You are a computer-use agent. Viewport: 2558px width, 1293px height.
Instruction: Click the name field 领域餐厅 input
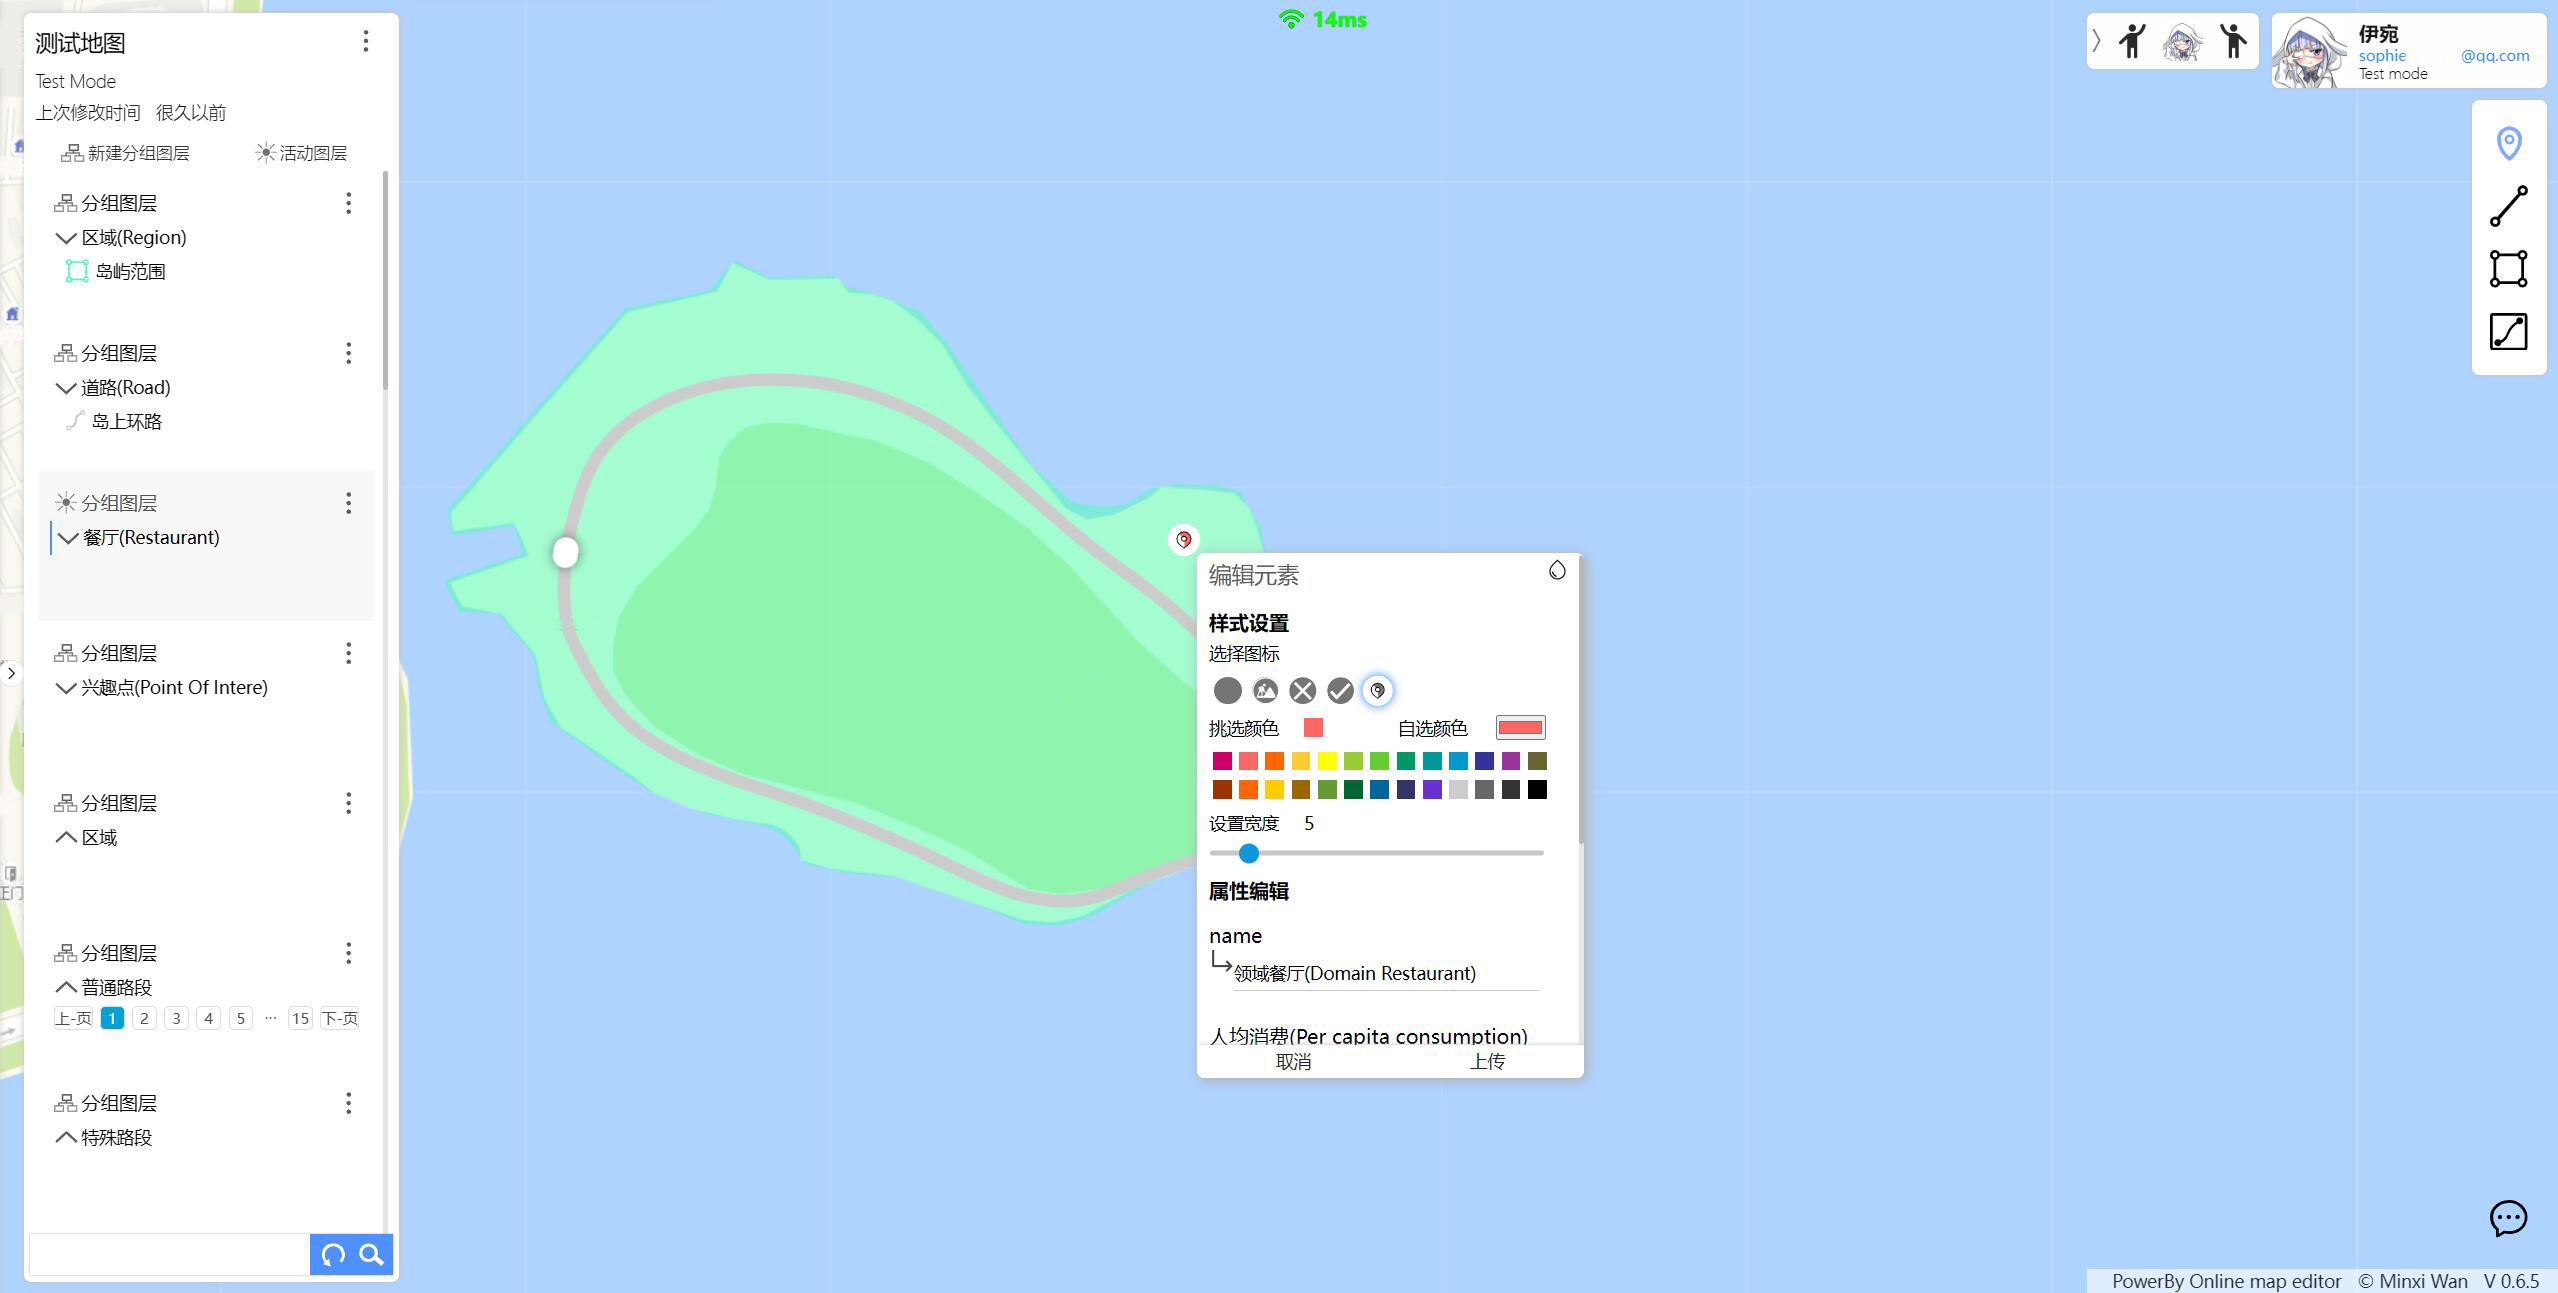tap(1385, 973)
